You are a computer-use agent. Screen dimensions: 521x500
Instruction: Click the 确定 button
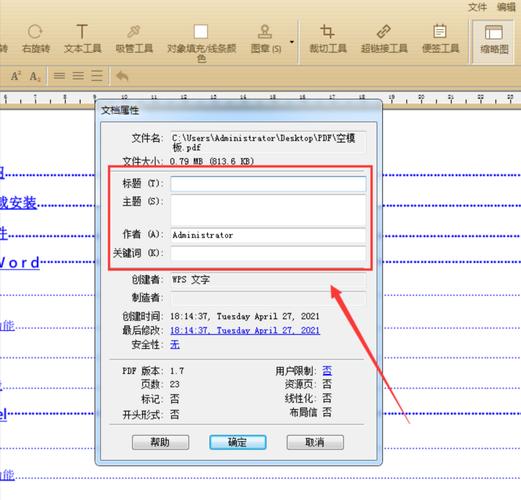[x=238, y=442]
